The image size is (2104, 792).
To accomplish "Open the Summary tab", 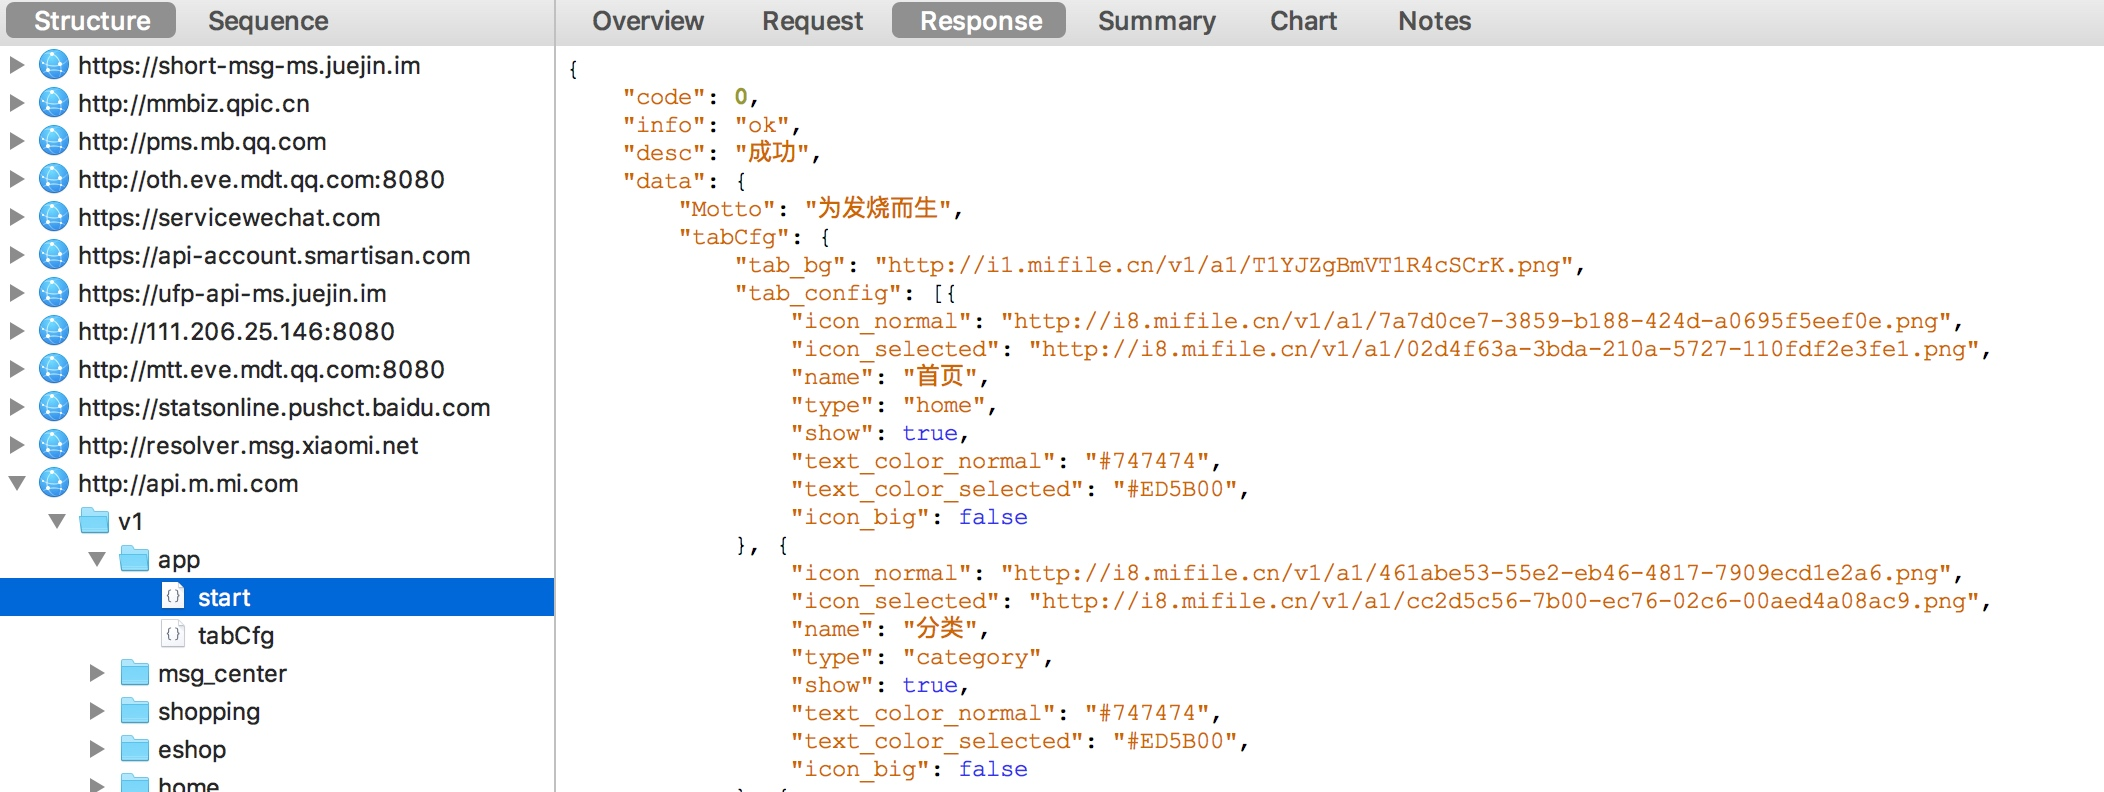I will click(1157, 21).
